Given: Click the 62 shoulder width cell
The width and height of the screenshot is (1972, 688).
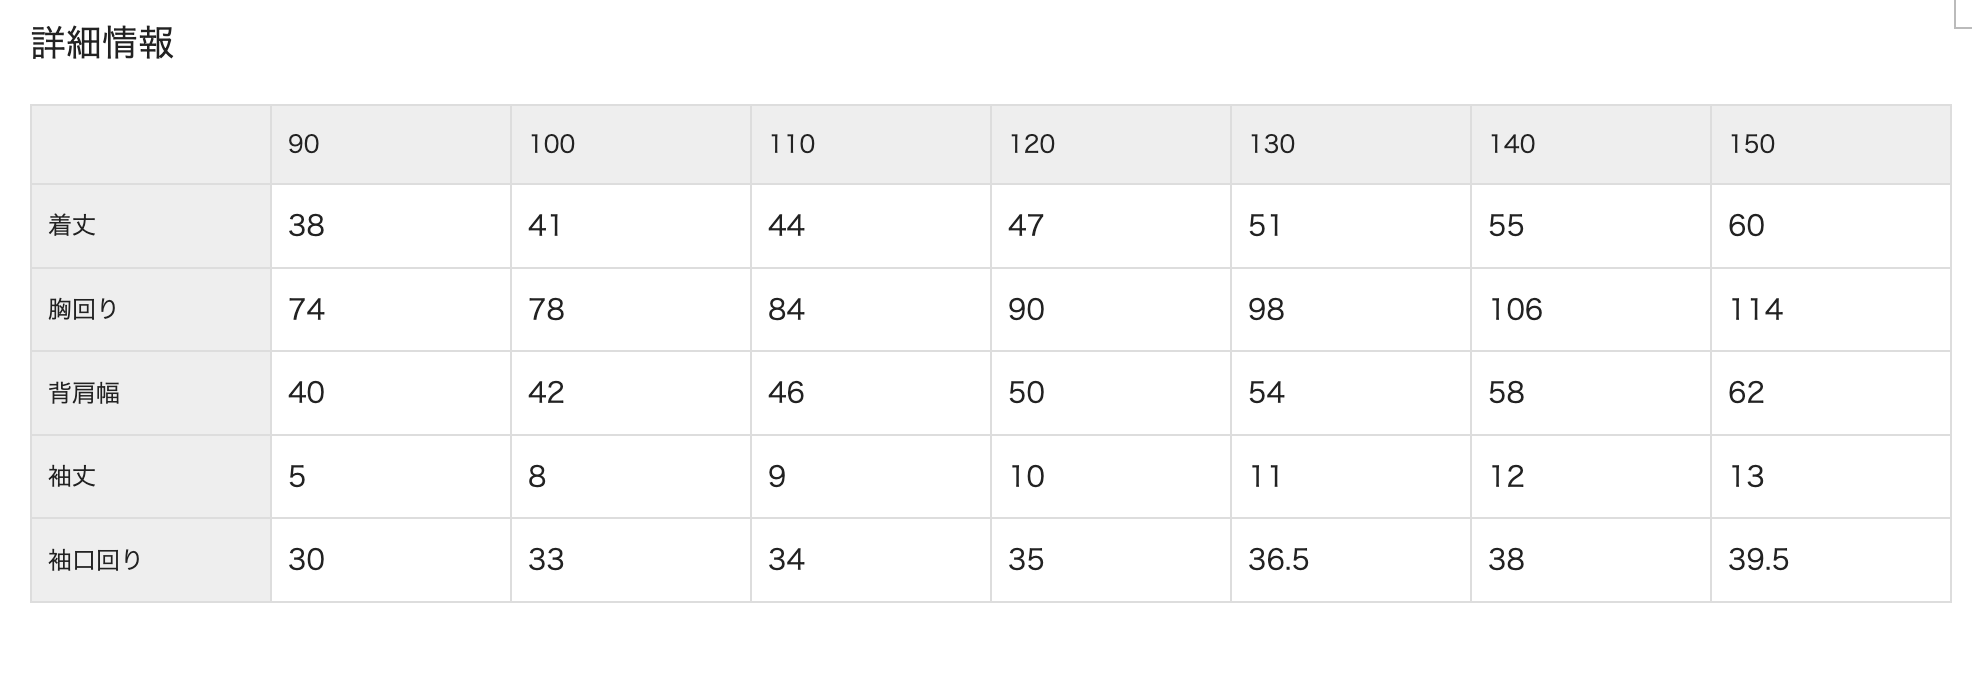Looking at the screenshot, I should (x=1831, y=393).
